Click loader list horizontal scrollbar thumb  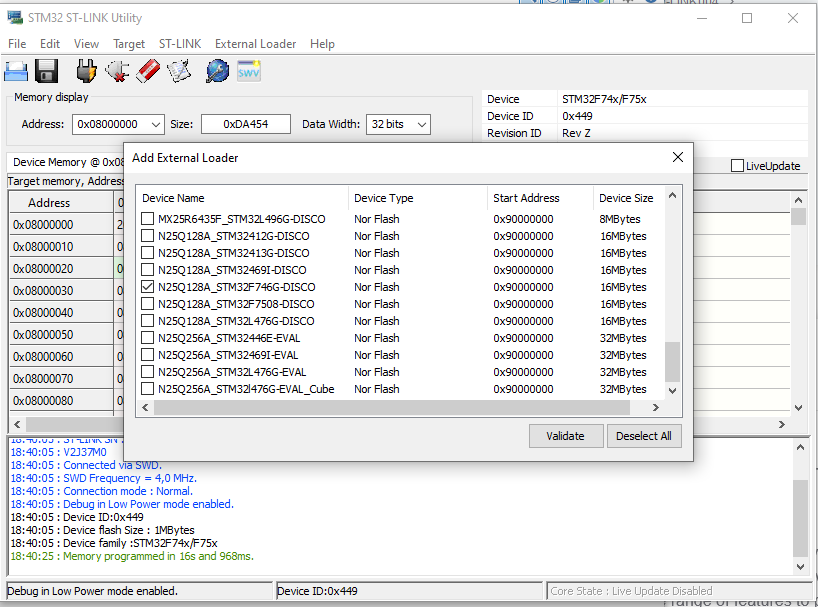(392, 408)
